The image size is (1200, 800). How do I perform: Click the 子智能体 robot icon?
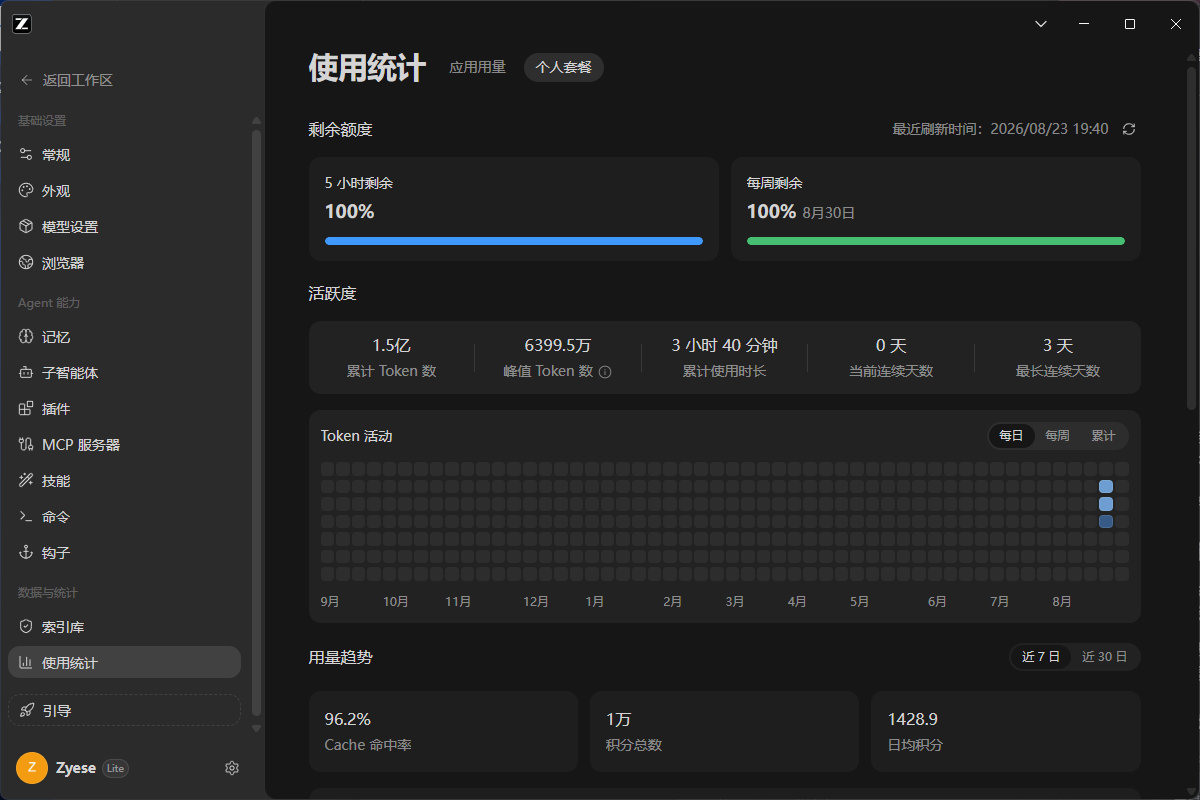click(x=26, y=373)
